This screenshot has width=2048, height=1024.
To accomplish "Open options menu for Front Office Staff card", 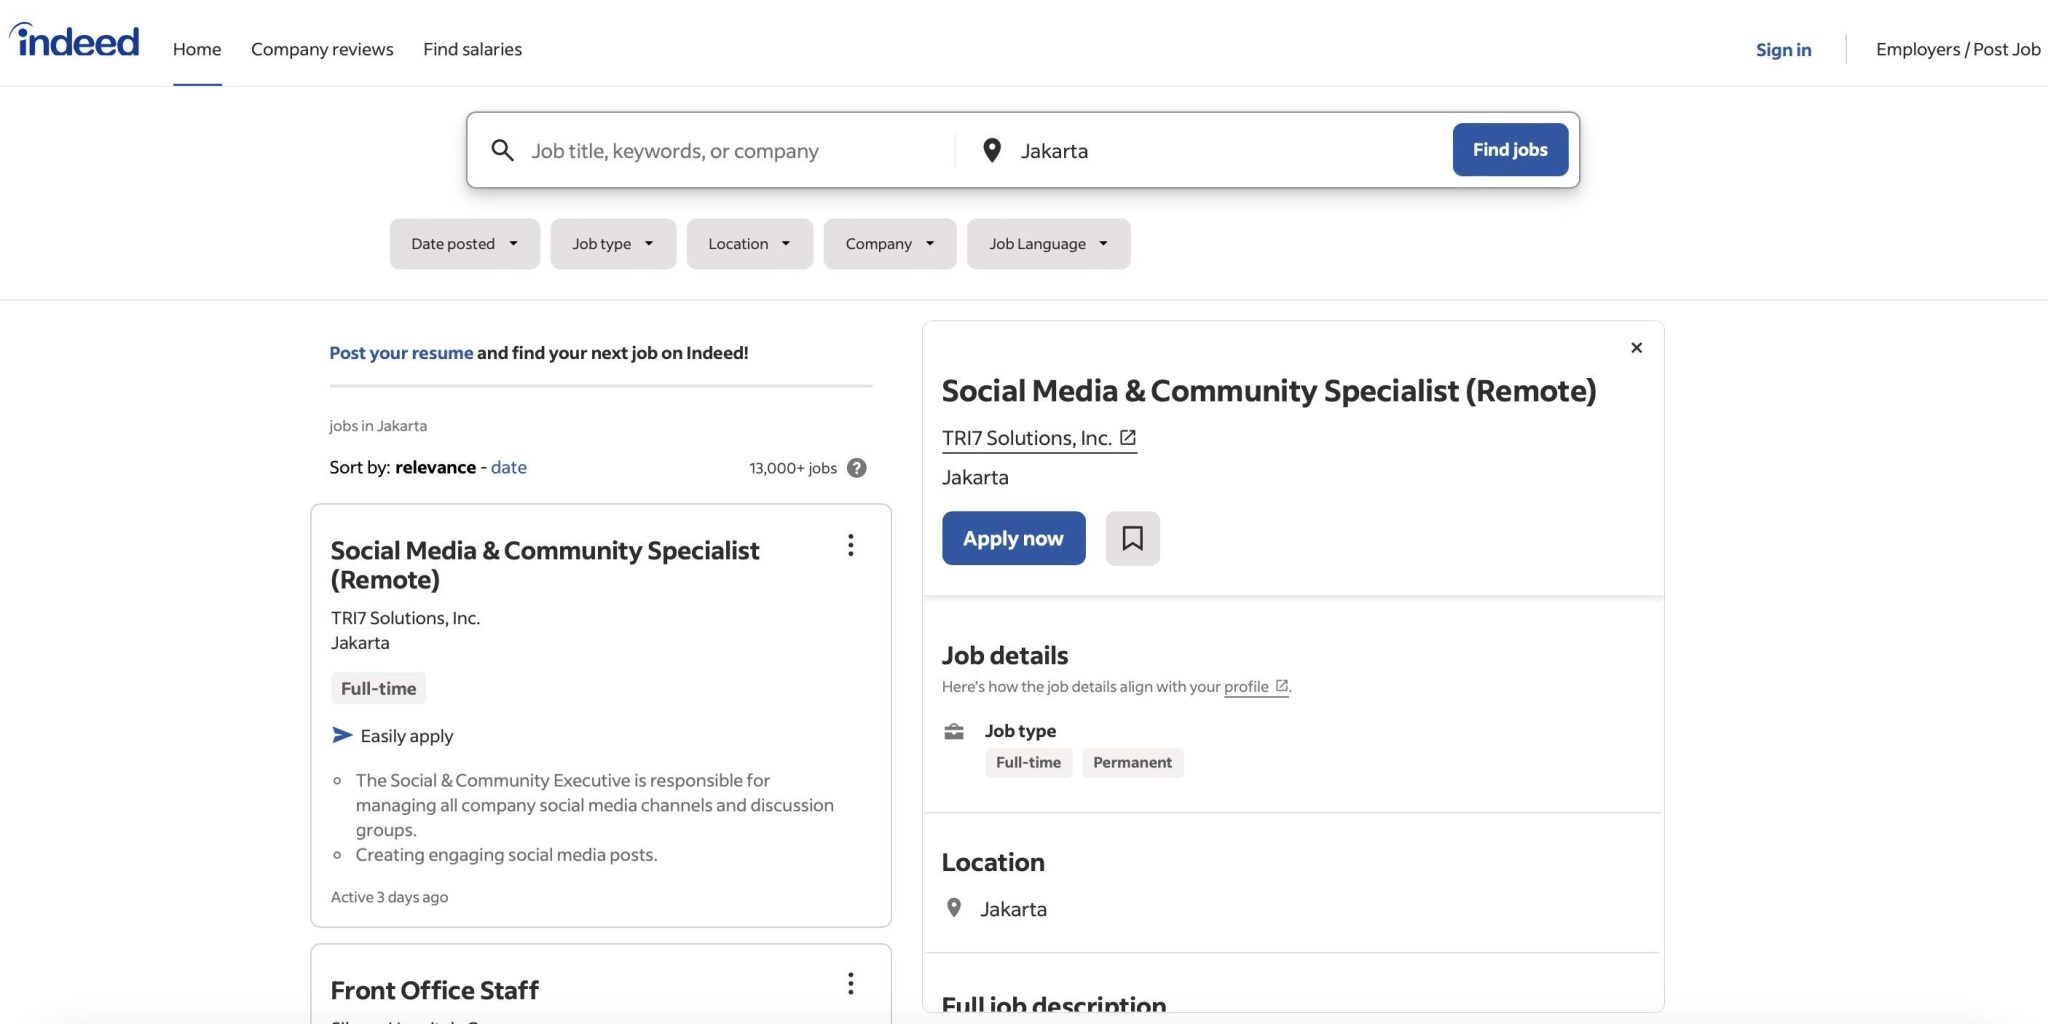I will coord(850,984).
